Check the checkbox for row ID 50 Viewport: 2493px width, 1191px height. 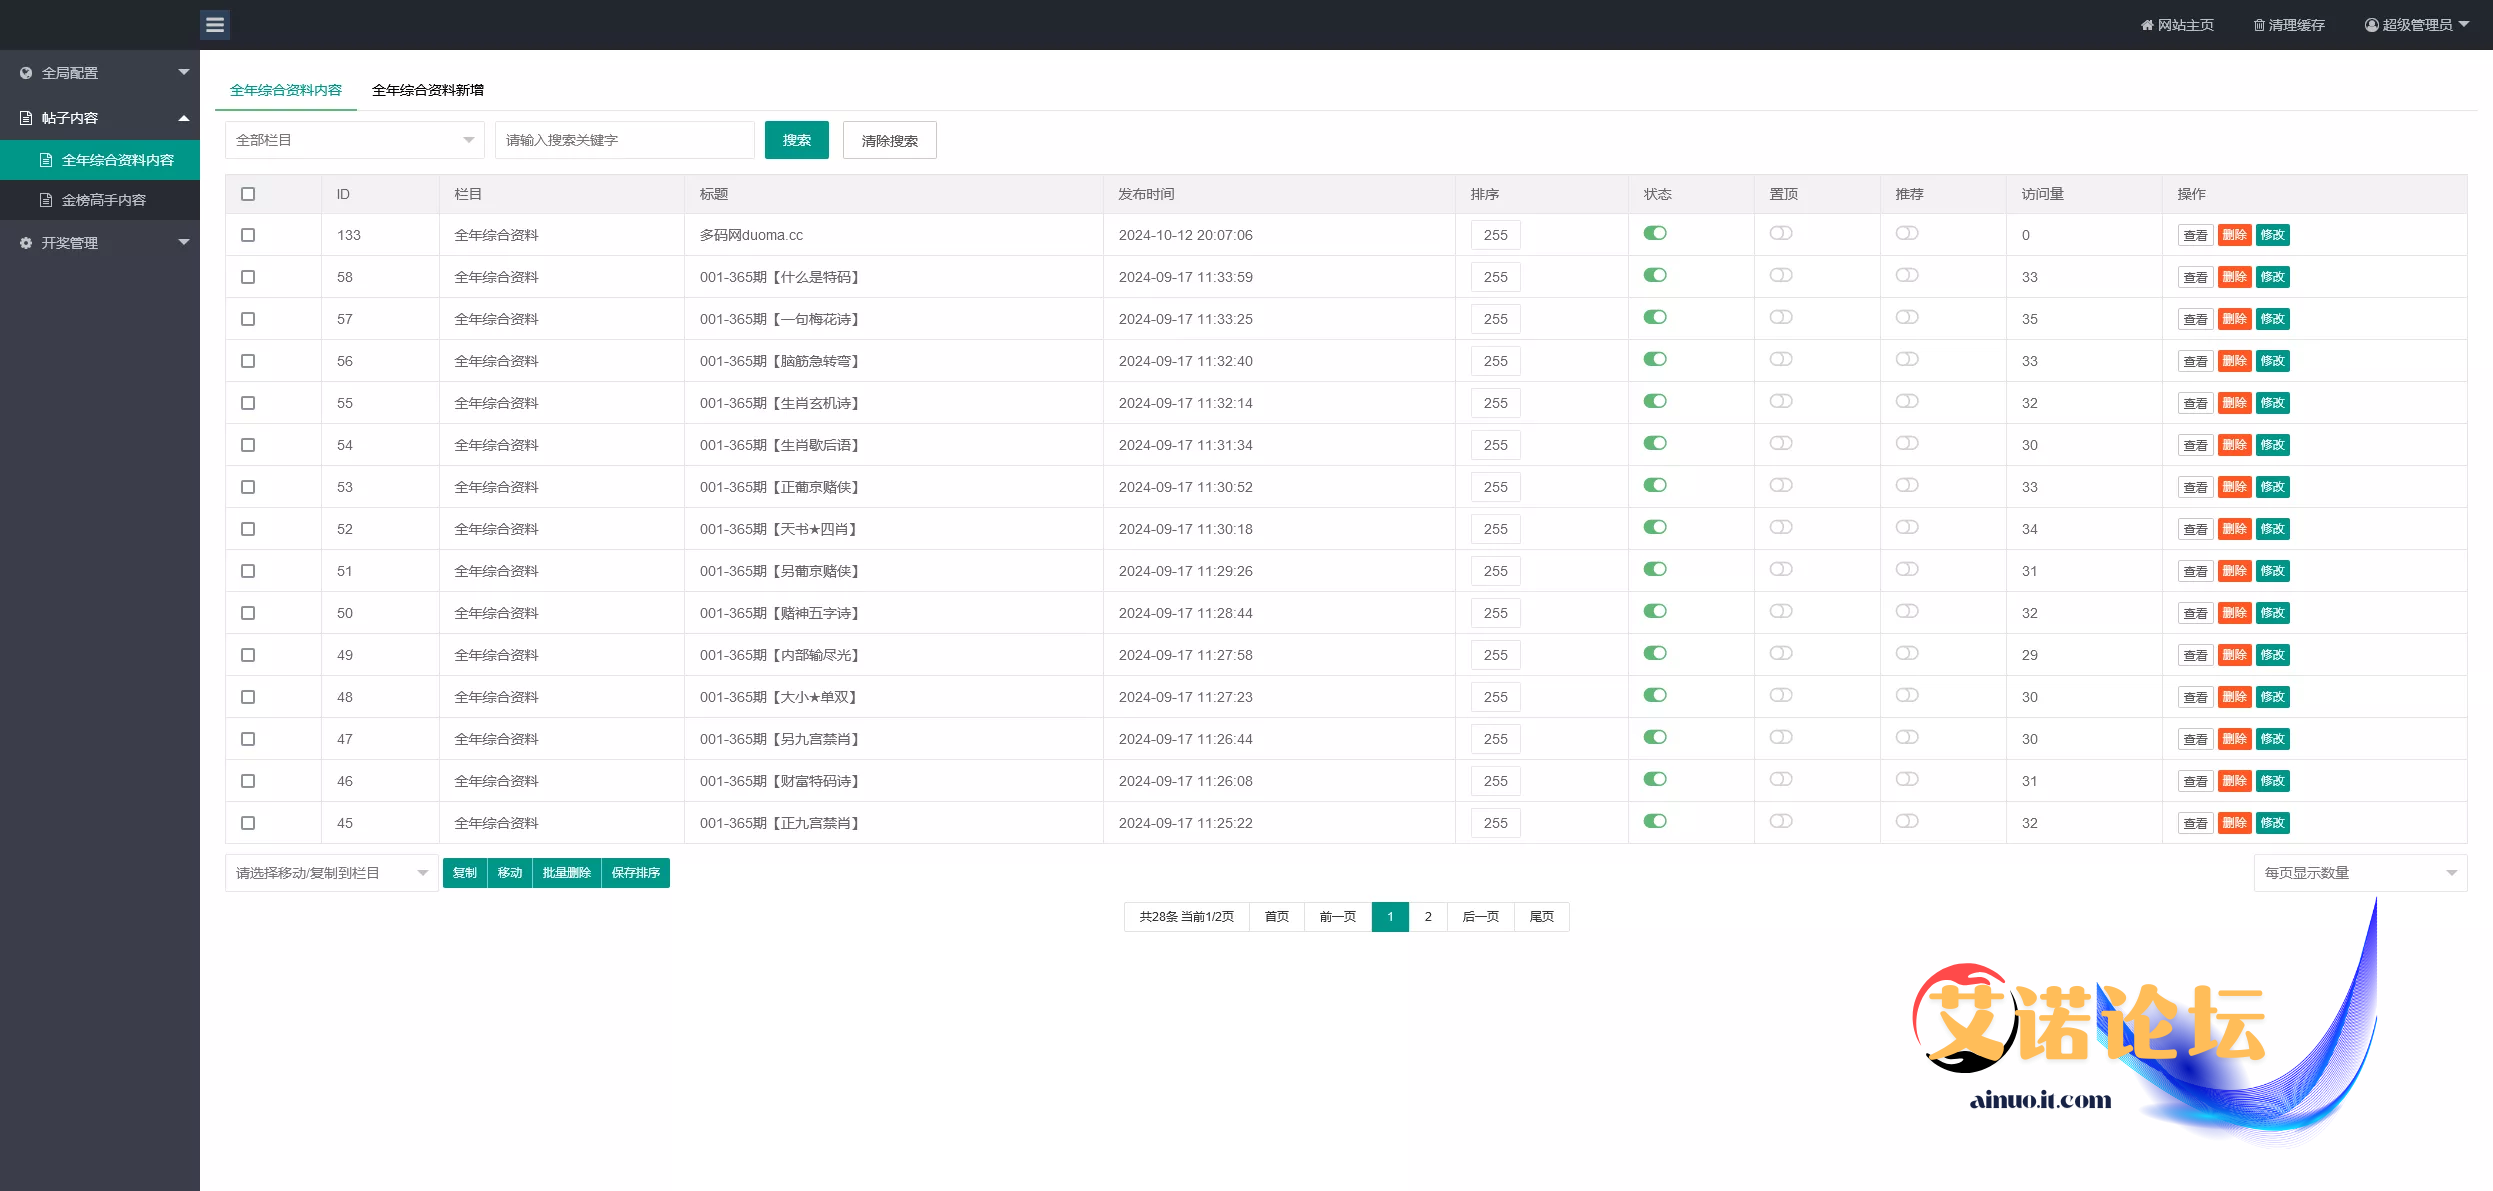[248, 613]
